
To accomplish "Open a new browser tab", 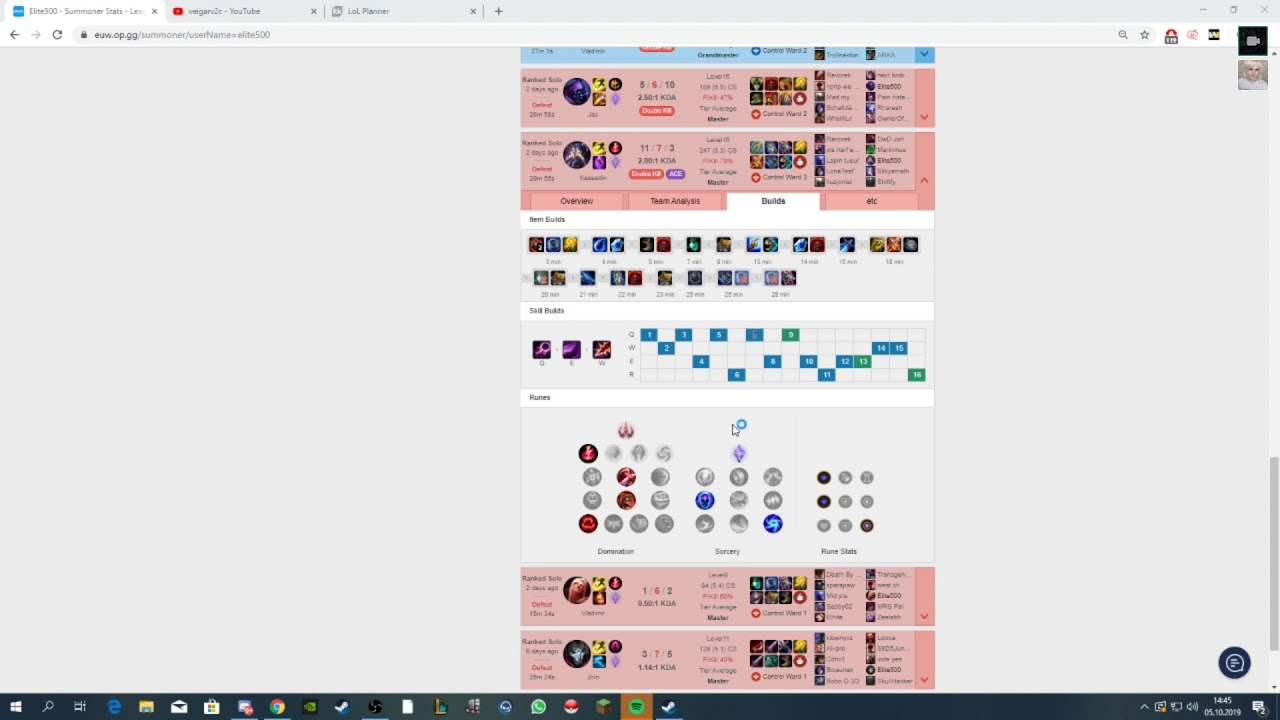I will pyautogui.click(x=498, y=11).
